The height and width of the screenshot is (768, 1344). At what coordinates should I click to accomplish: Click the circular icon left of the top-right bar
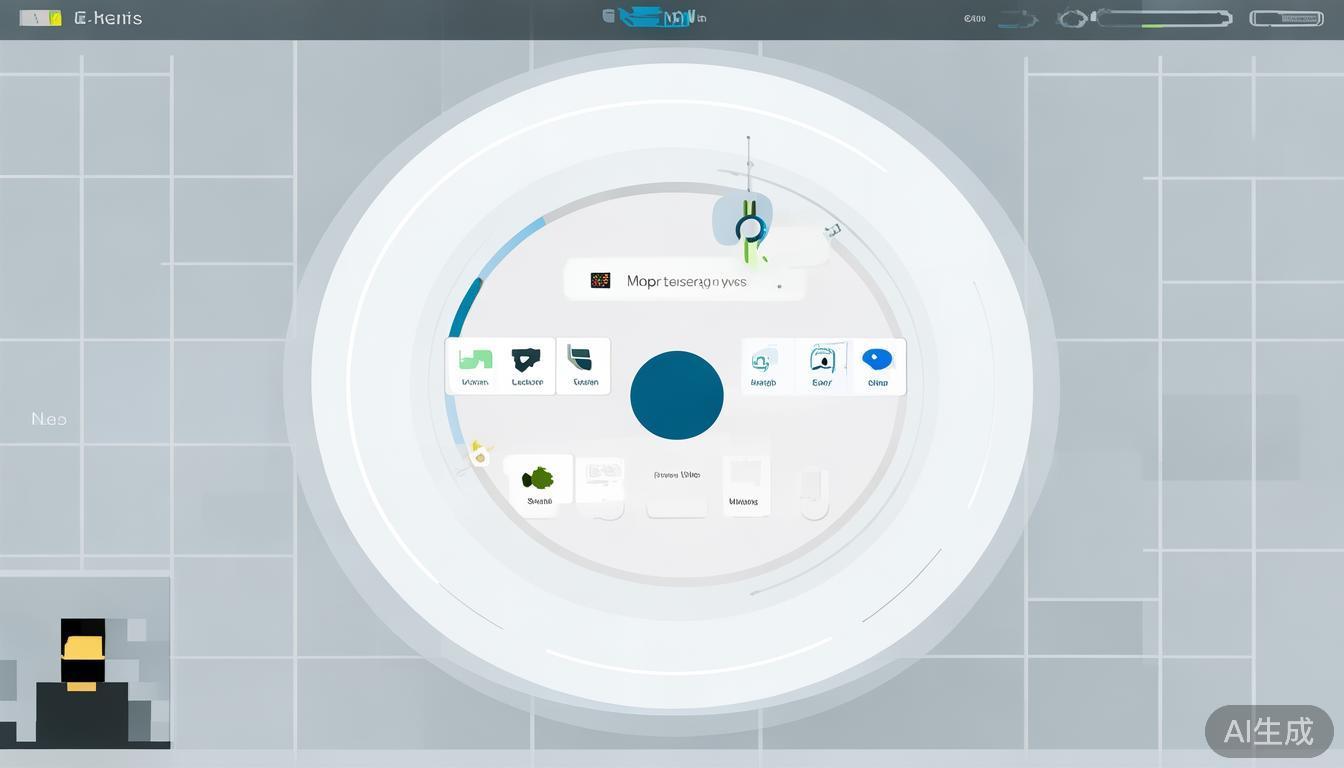point(1072,18)
